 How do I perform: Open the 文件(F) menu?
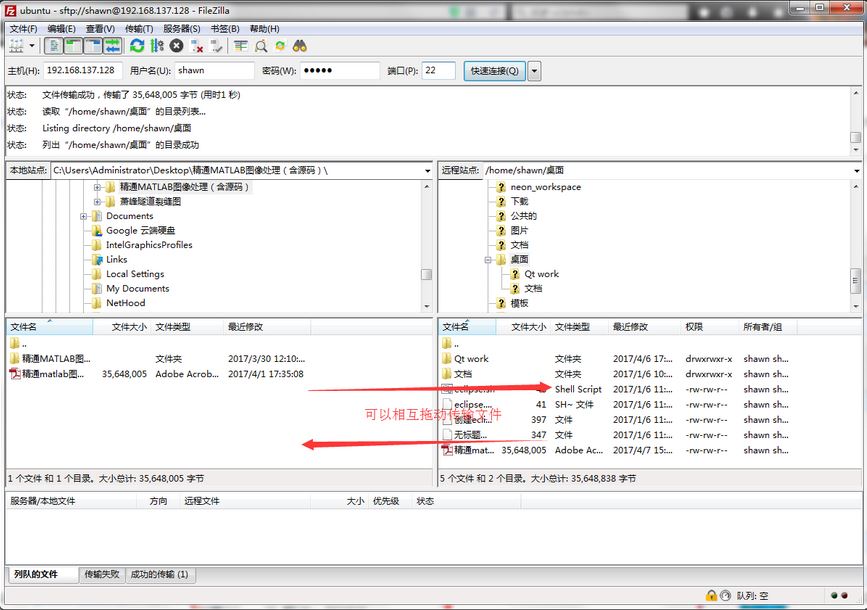pos(23,29)
